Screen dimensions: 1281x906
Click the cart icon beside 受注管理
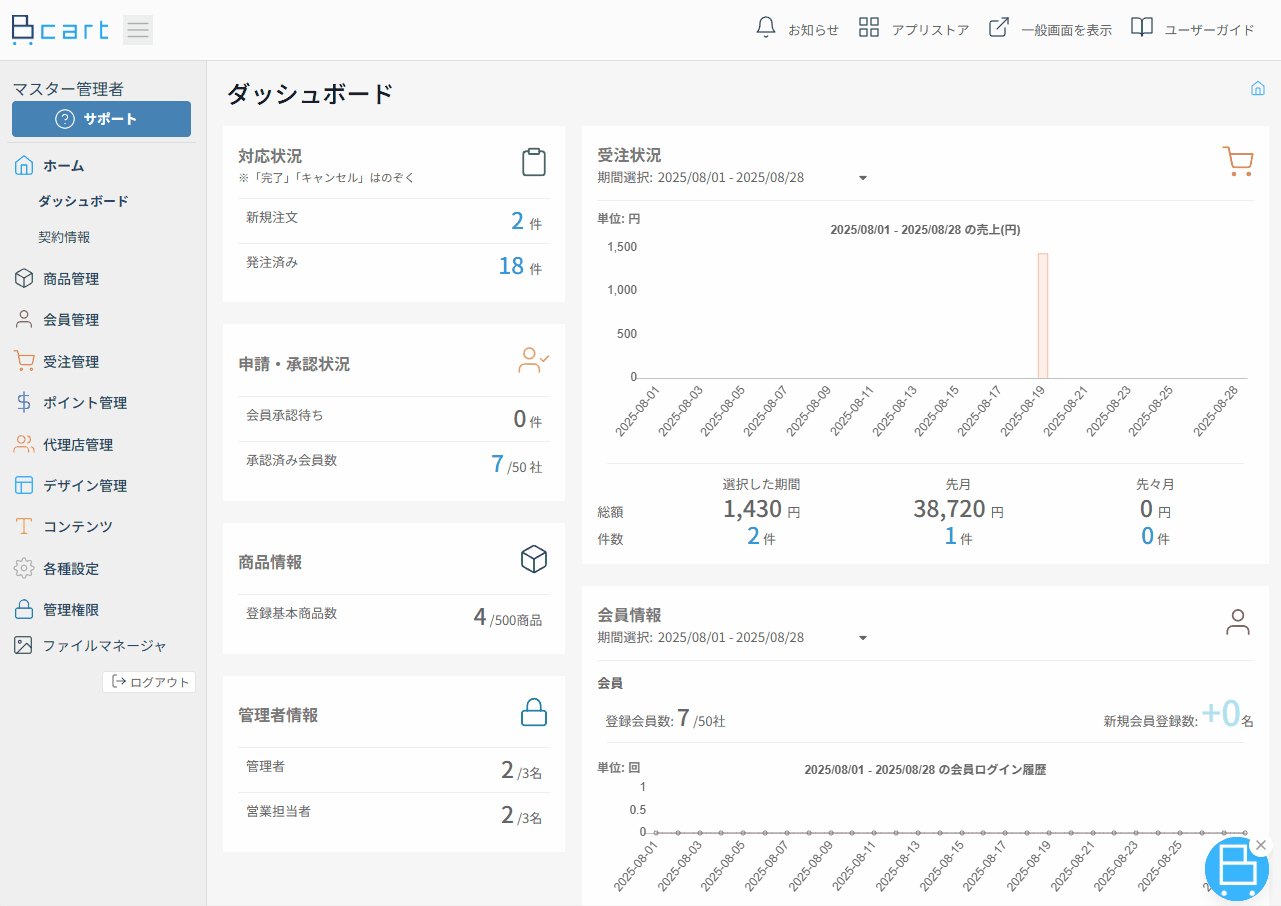(x=24, y=361)
